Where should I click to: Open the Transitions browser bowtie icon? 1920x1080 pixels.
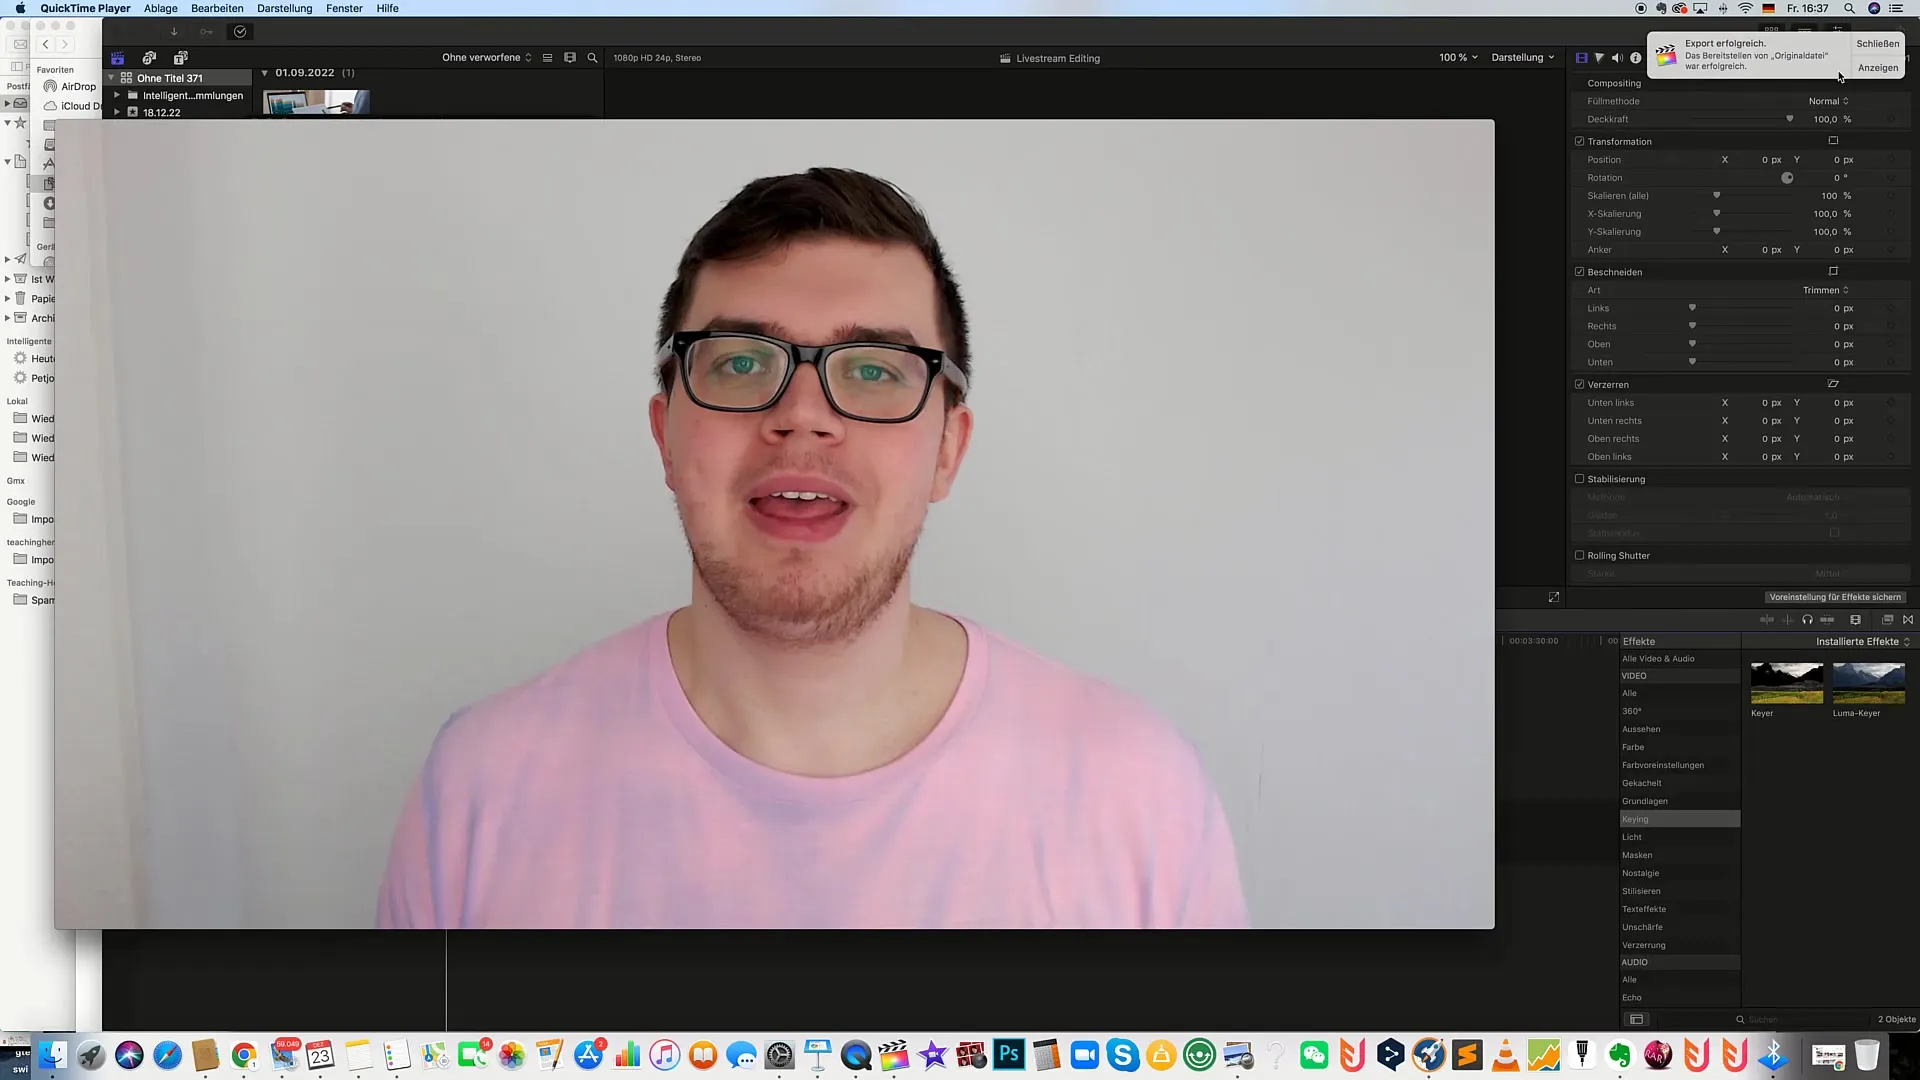(1908, 620)
